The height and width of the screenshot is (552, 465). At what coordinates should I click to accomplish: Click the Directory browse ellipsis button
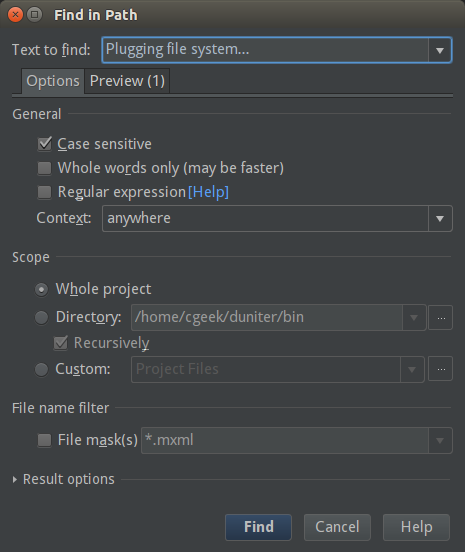[x=440, y=318]
